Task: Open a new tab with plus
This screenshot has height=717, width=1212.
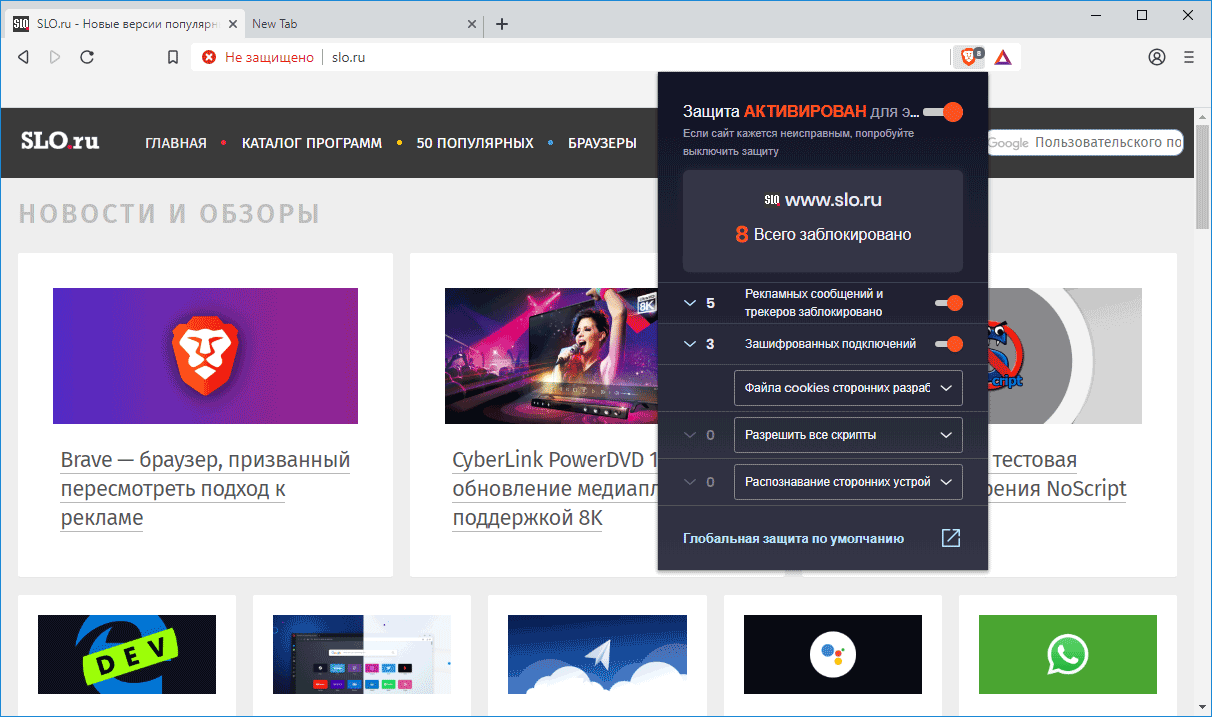Action: pyautogui.click(x=502, y=24)
